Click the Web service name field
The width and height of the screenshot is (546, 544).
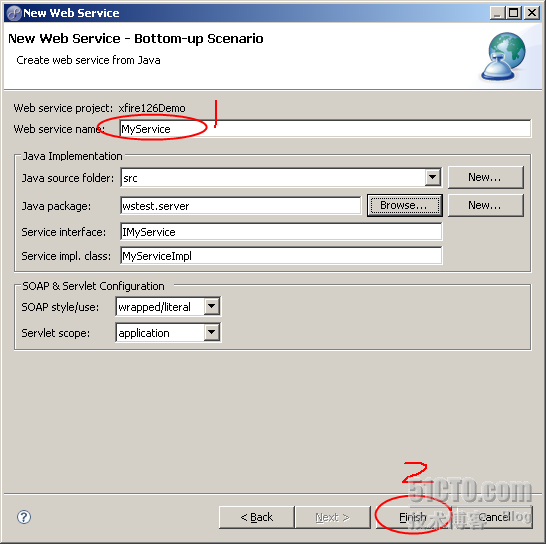click(x=325, y=129)
